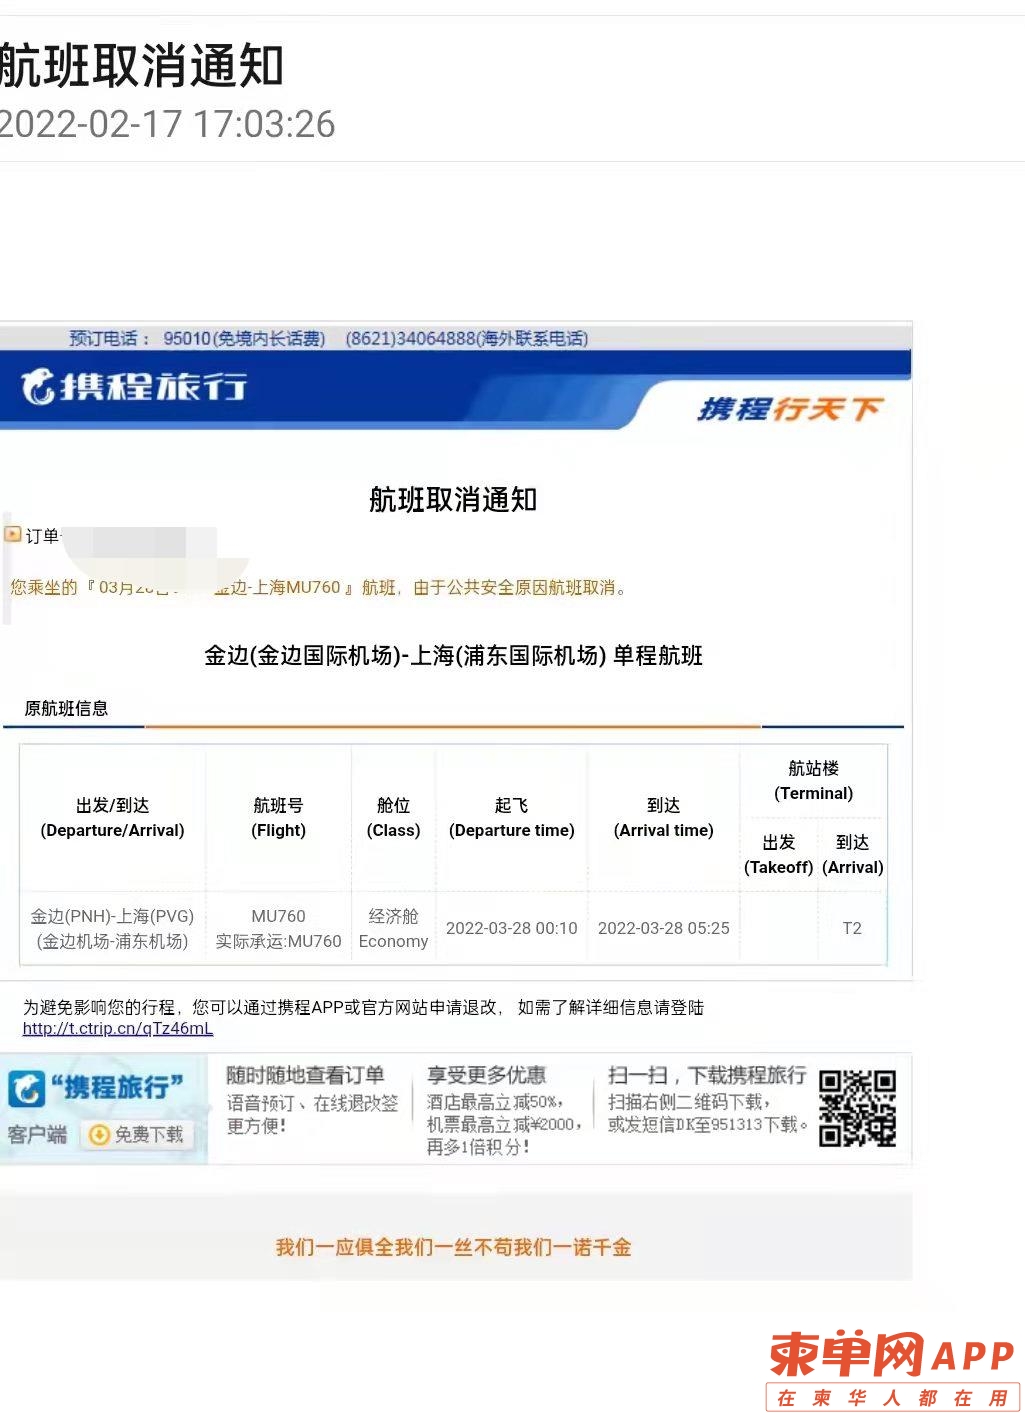Click the 航班号 (Flight) column header

[278, 818]
